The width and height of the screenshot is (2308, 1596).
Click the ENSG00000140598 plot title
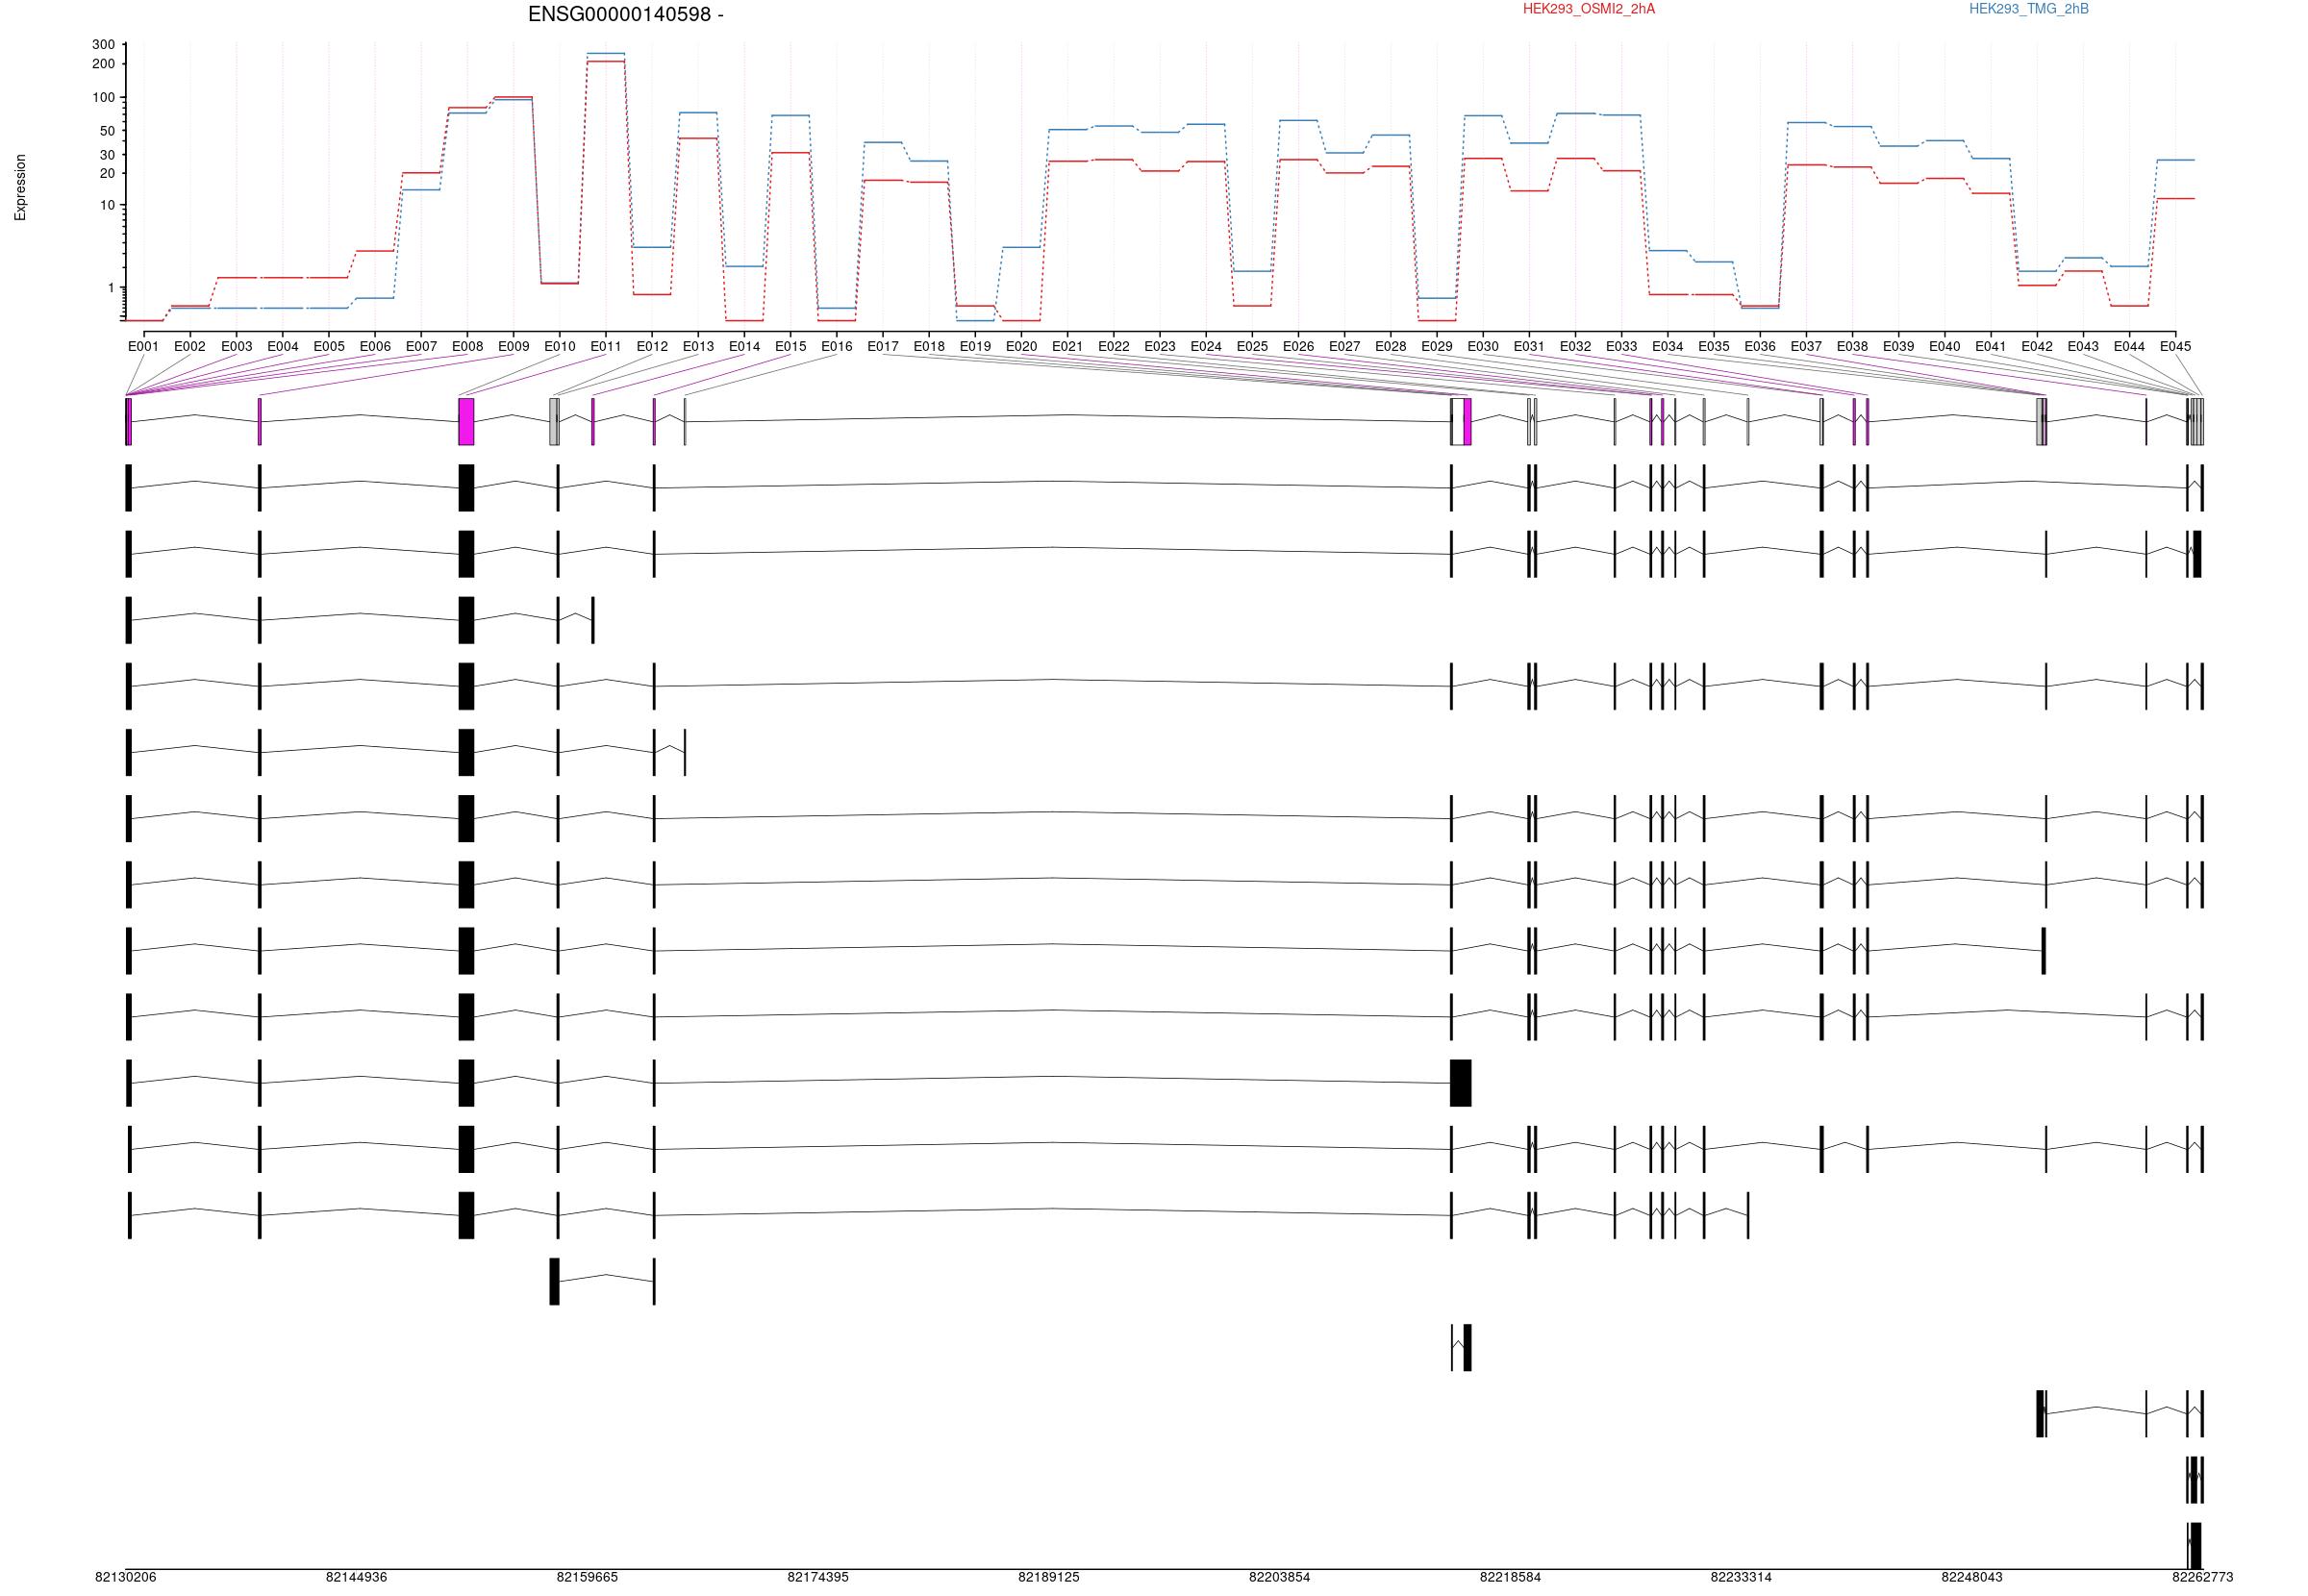tap(626, 14)
